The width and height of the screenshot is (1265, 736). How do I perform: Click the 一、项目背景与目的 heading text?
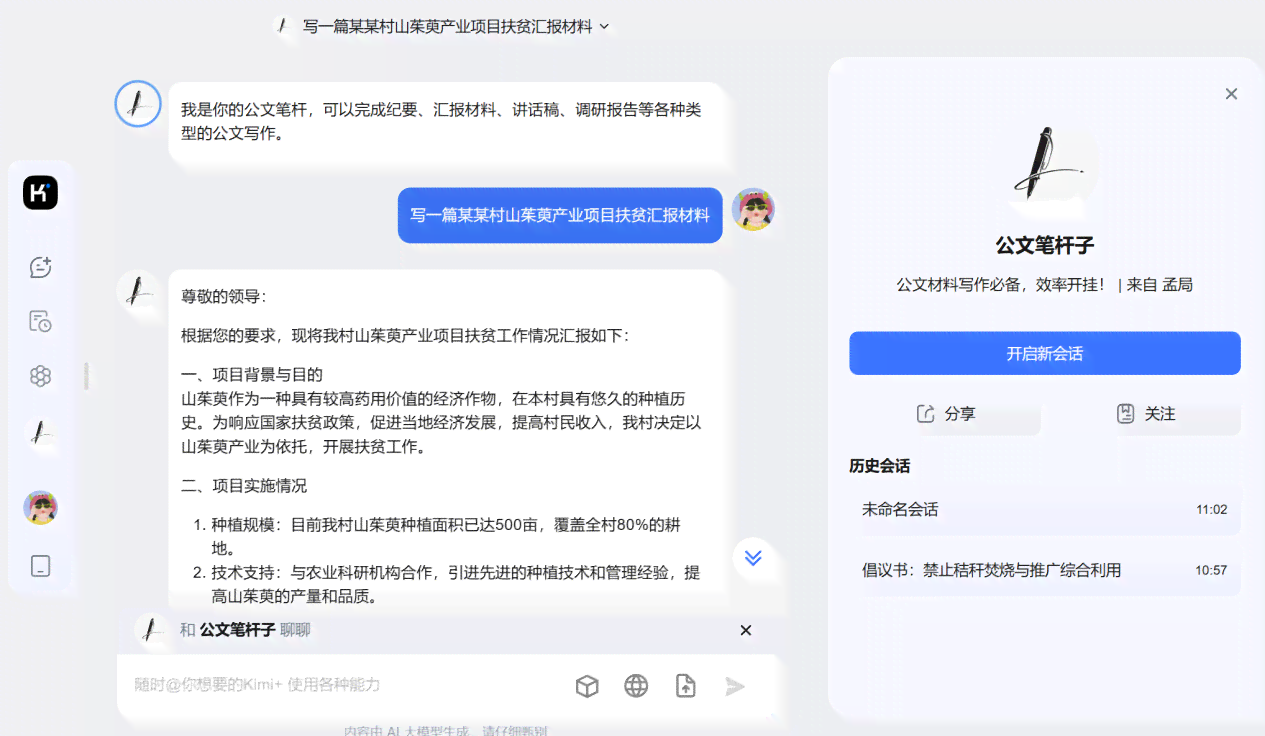(x=252, y=375)
